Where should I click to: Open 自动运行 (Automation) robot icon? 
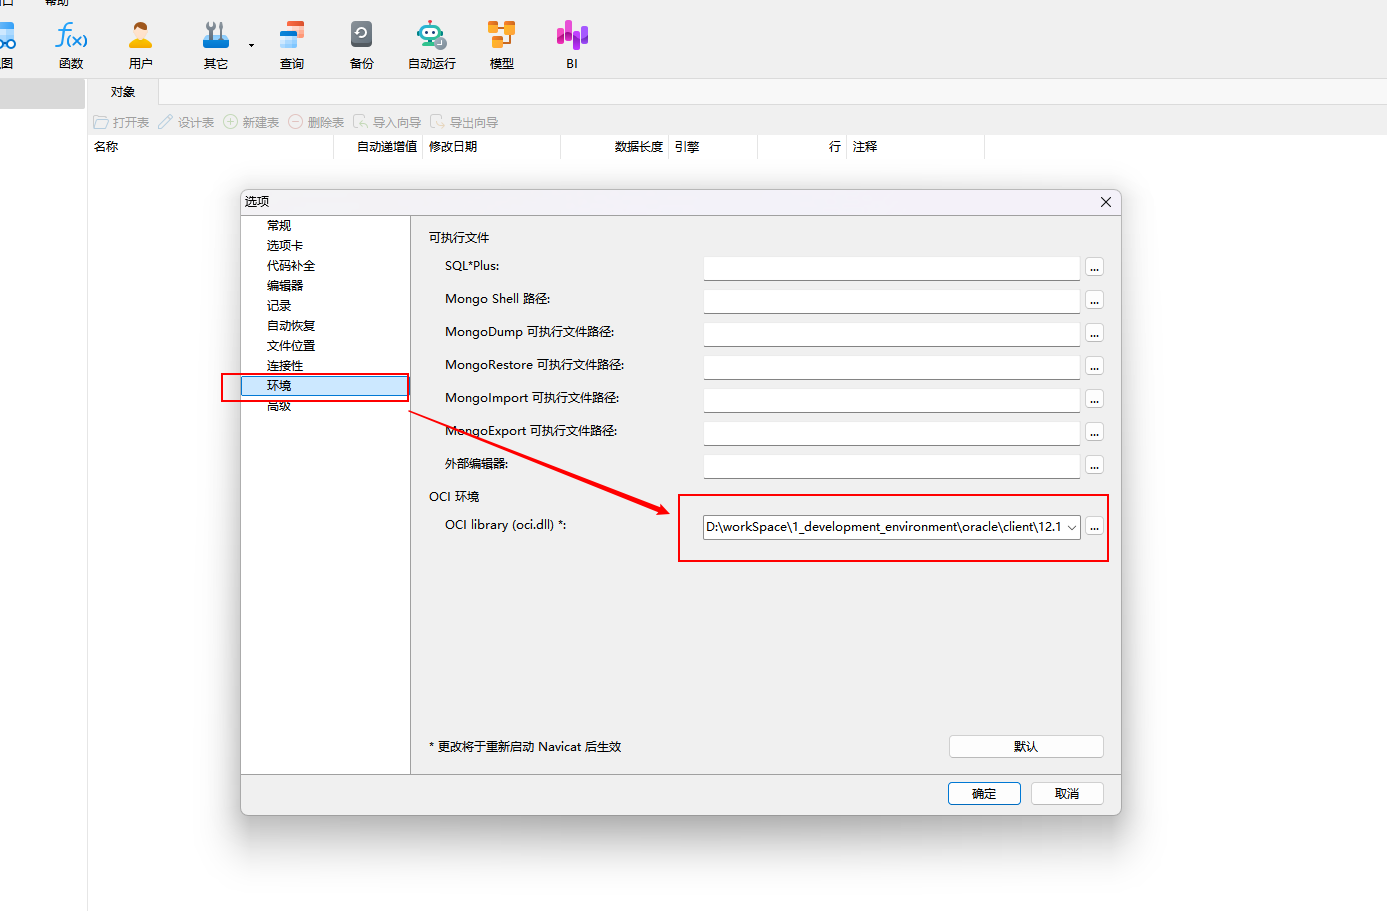click(431, 45)
